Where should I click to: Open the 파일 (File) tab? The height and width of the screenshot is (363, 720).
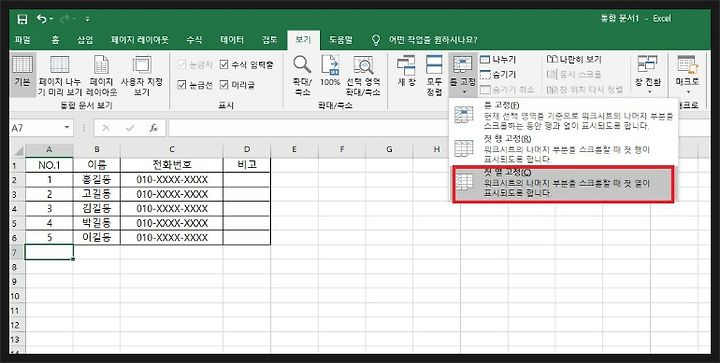22,40
